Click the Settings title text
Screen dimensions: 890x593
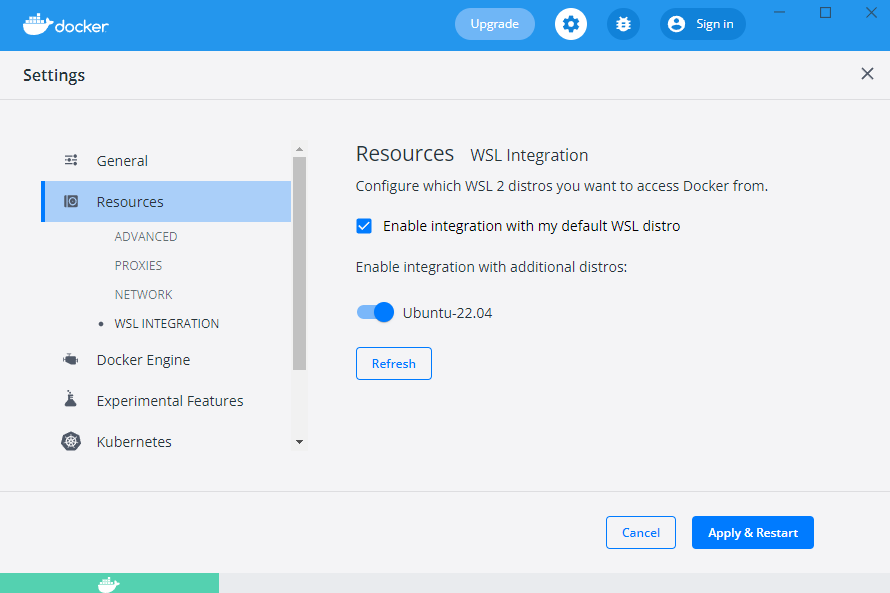[x=54, y=75]
